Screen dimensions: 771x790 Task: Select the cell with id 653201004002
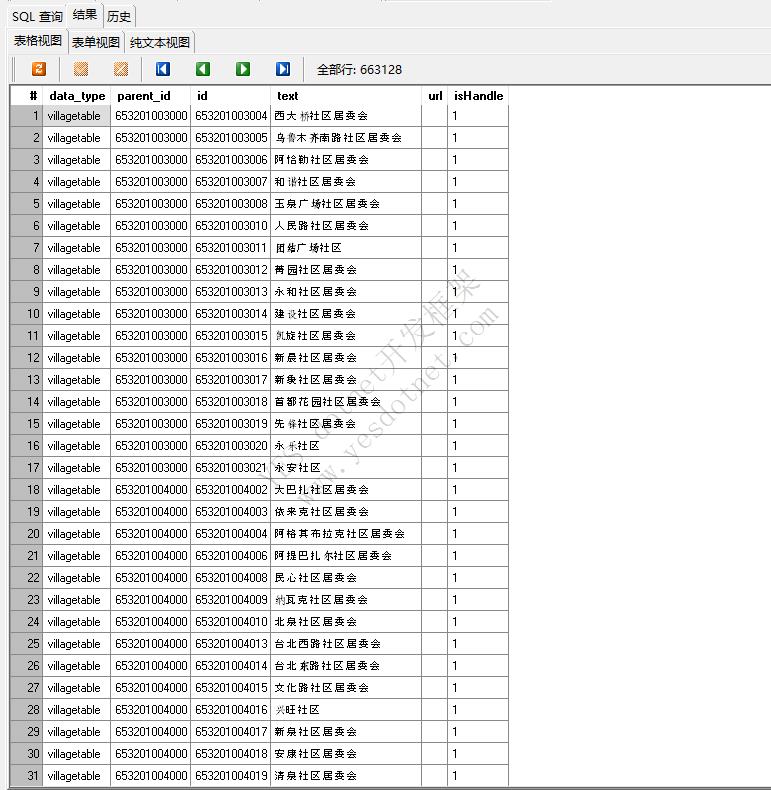[231, 490]
